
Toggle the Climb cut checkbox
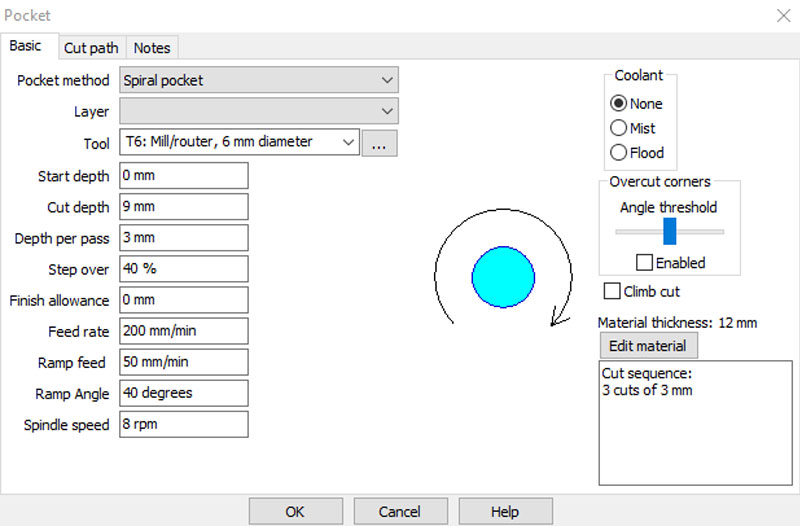coord(612,292)
